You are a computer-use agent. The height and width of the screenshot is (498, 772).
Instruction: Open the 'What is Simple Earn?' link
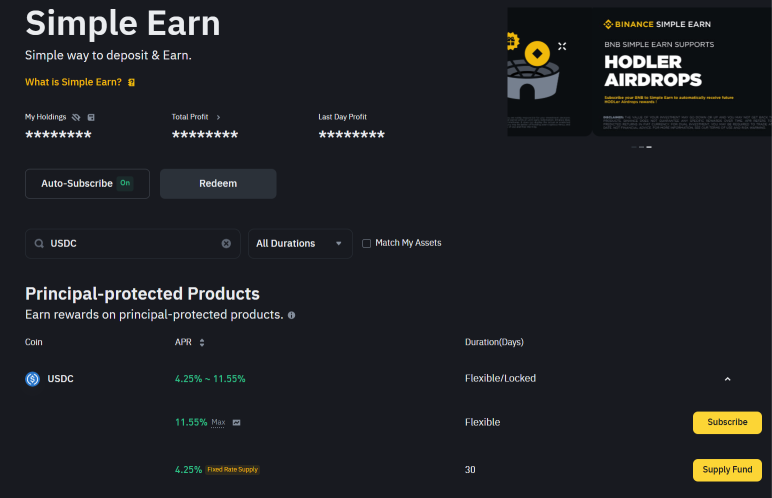tap(73, 82)
